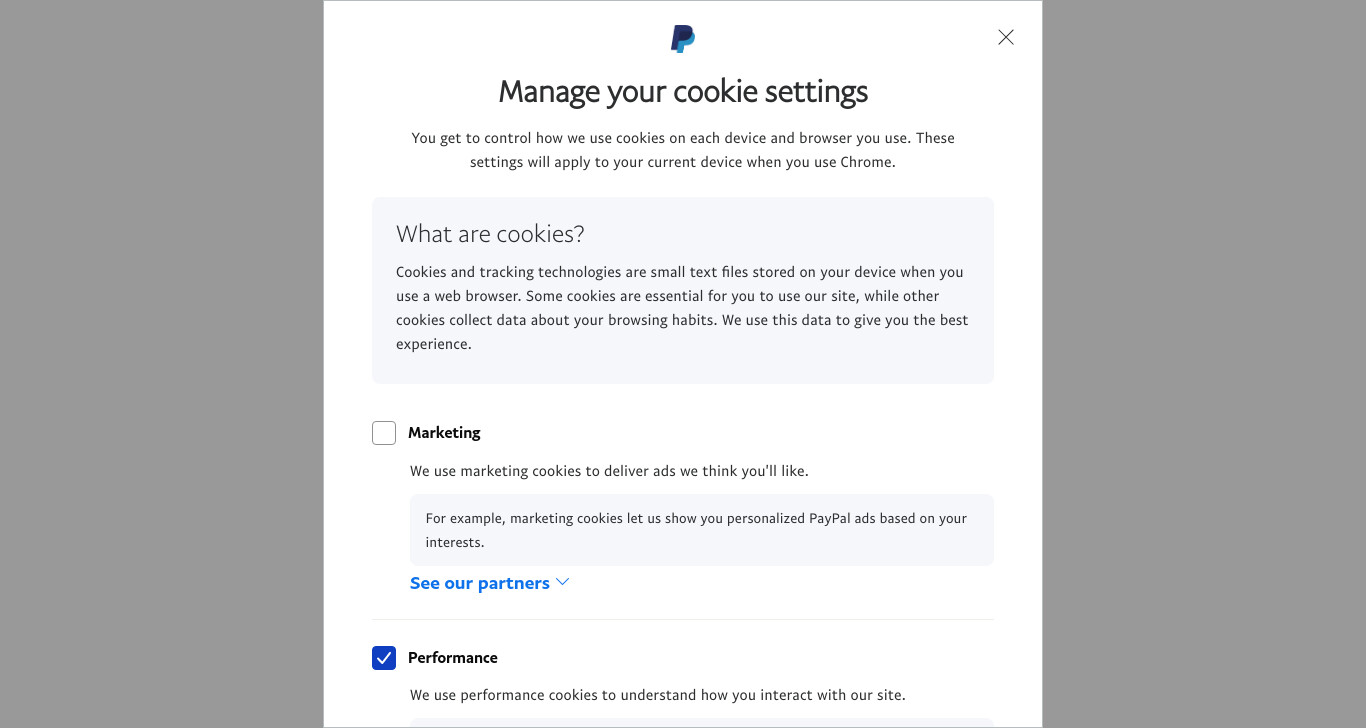Enable the Marketing cookies checkbox
Image resolution: width=1366 pixels, height=728 pixels.
(384, 433)
